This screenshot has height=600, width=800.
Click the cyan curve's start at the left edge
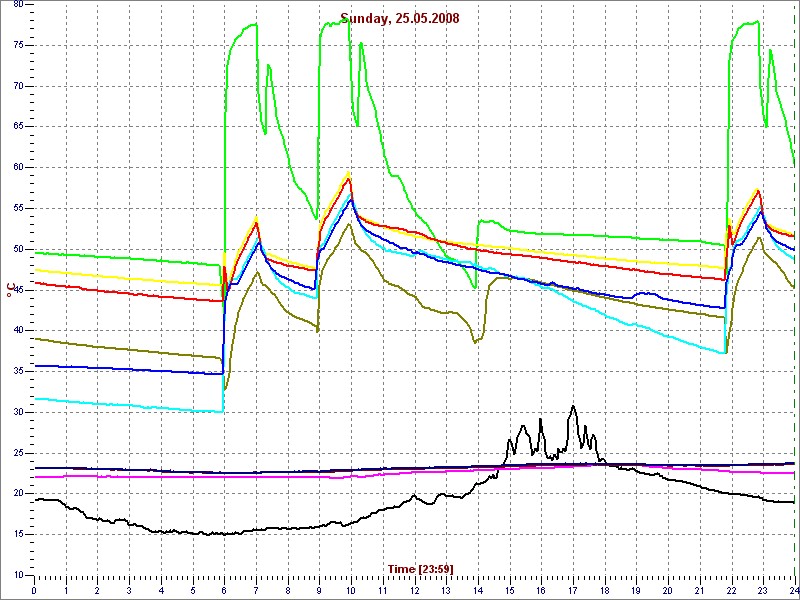pos(36,398)
